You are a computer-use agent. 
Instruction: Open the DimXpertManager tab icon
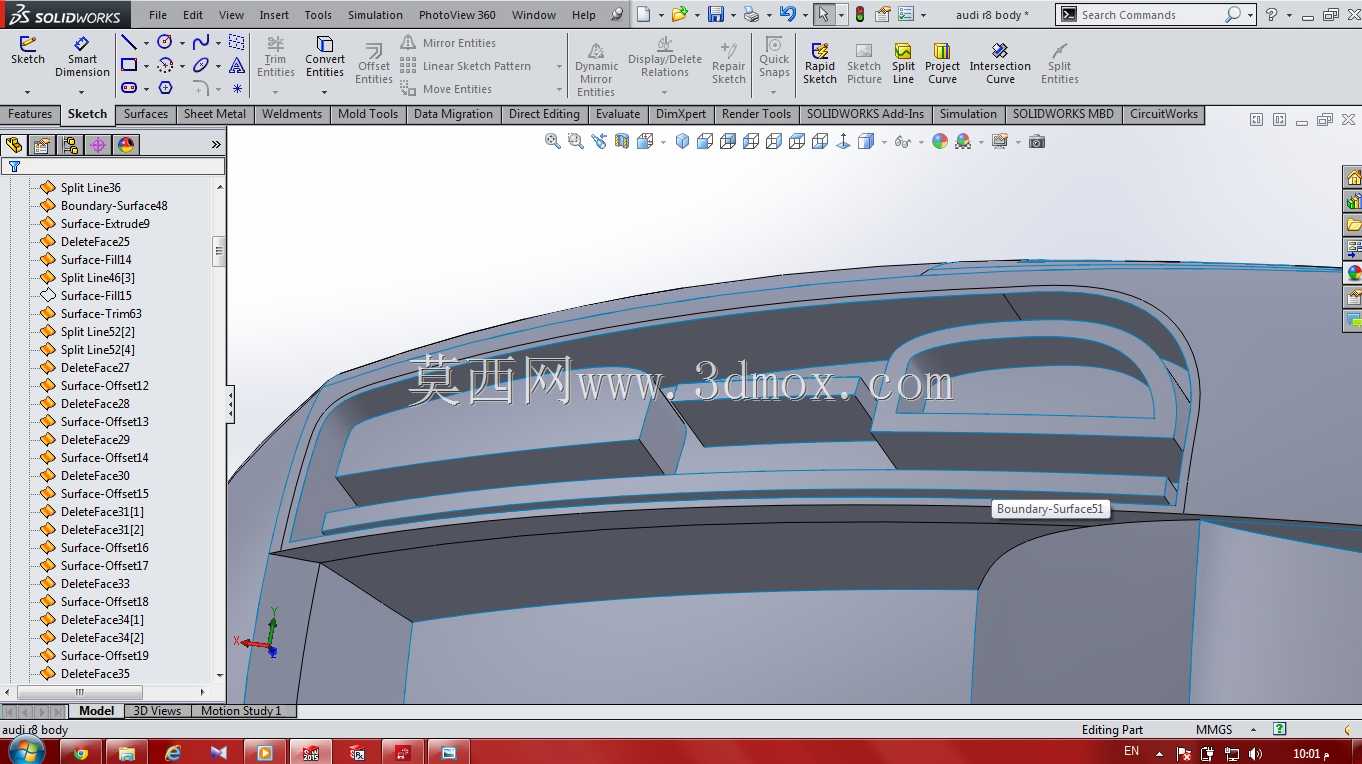[x=98, y=145]
